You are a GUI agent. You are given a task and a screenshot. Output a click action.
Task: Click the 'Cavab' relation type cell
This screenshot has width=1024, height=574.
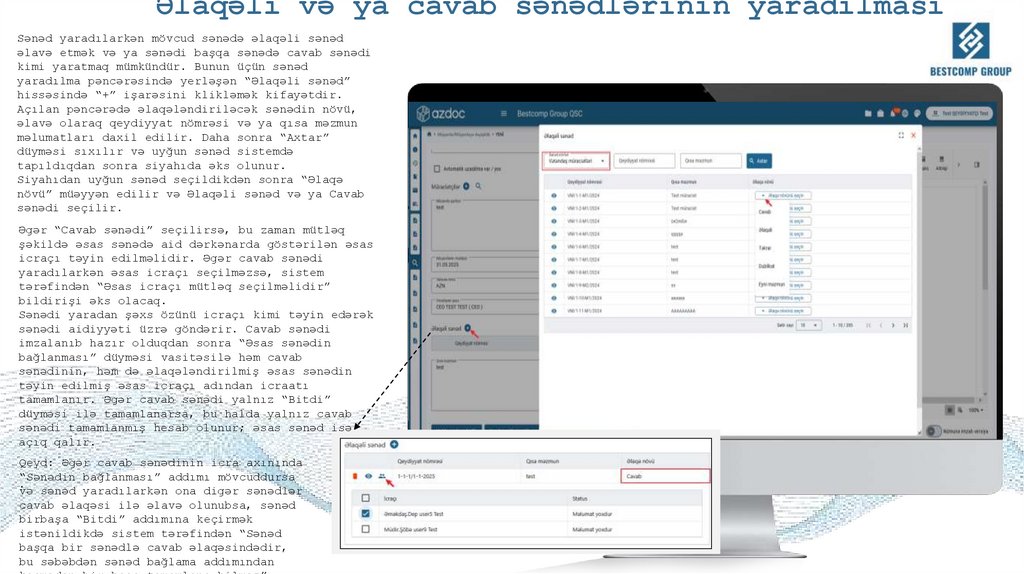[664, 476]
